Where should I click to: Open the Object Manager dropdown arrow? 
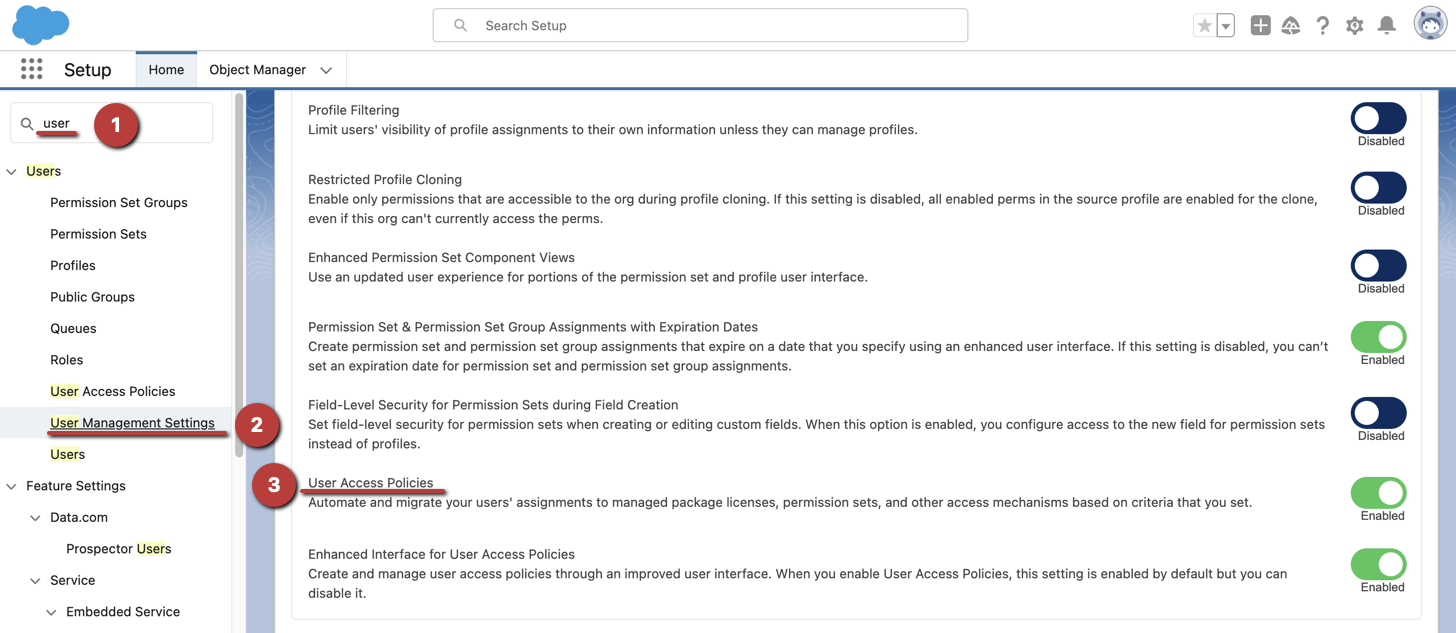point(326,69)
